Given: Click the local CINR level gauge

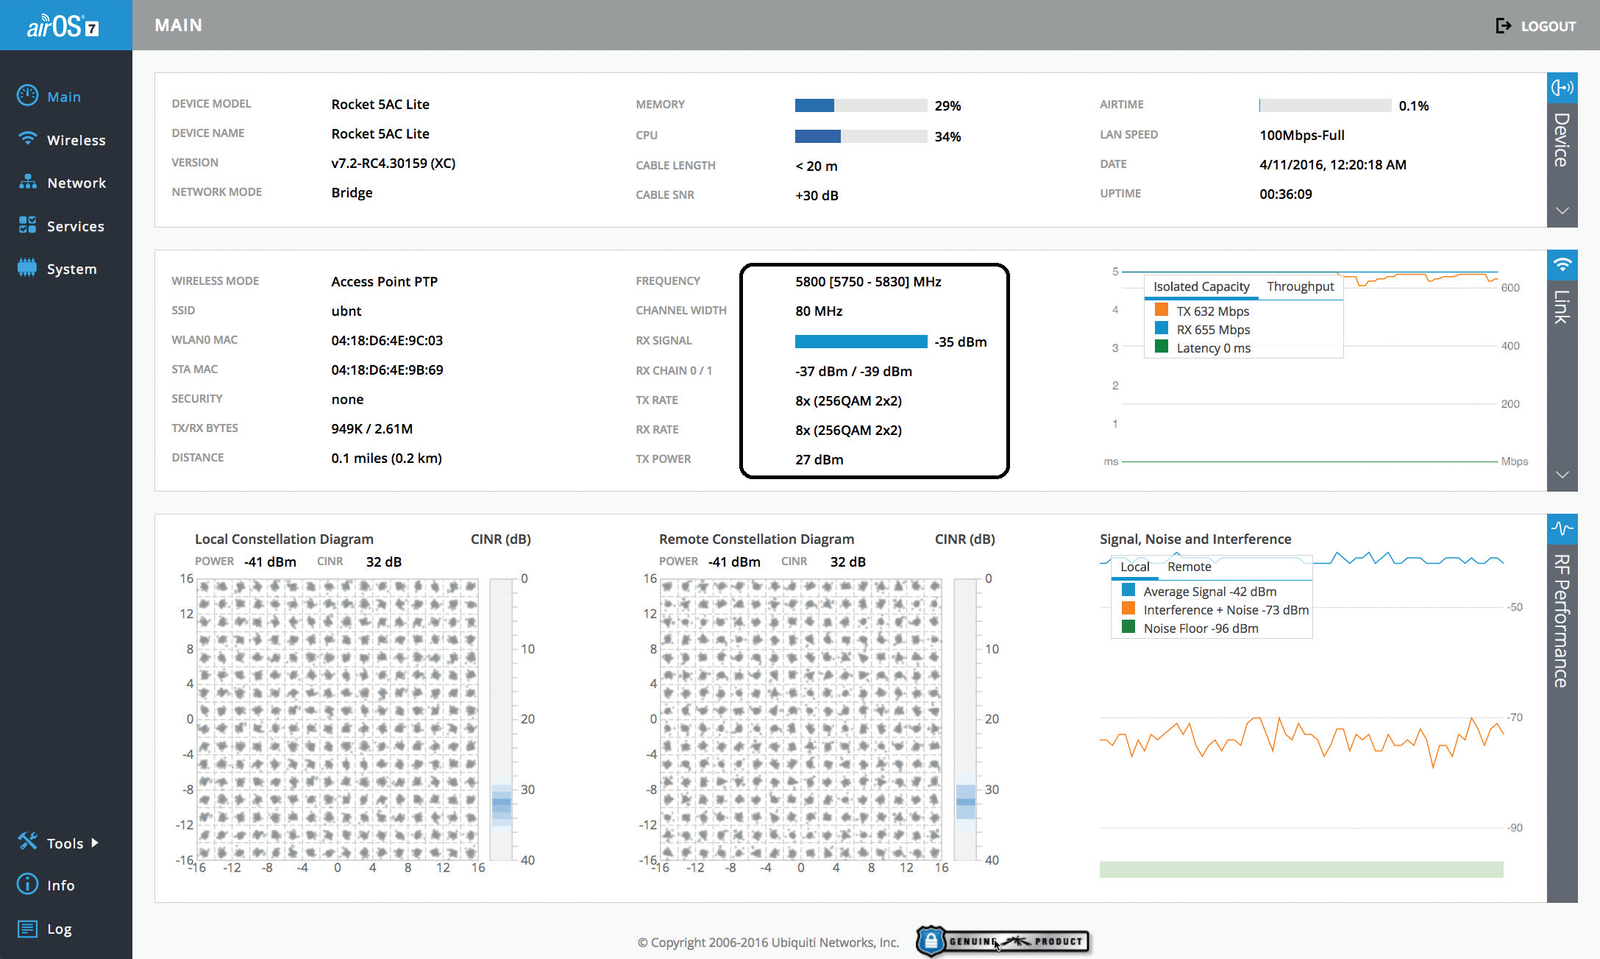Looking at the screenshot, I should (502, 719).
